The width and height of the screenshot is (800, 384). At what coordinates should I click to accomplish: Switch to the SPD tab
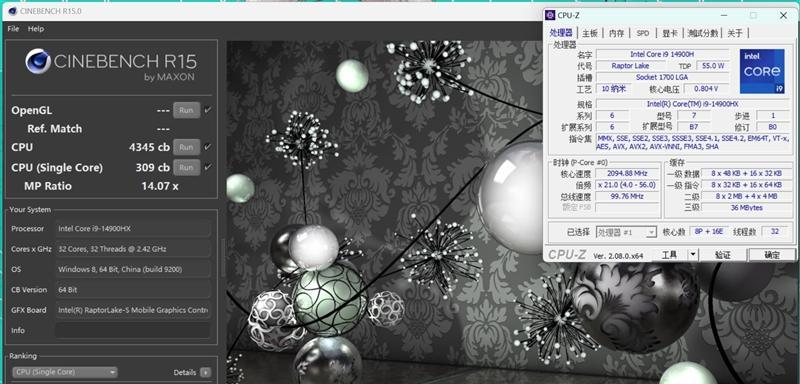tap(643, 33)
